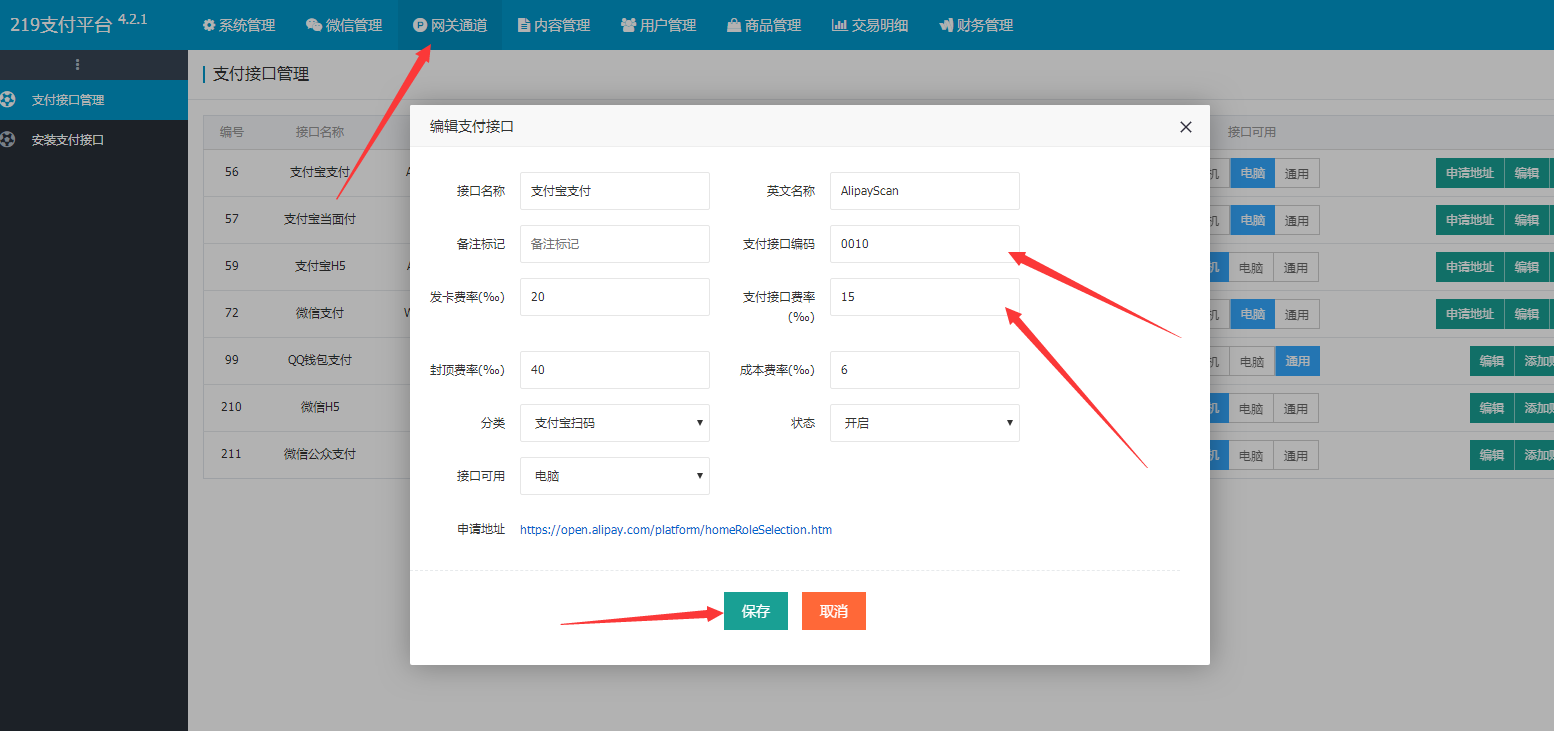Toggle 通用 for row 211 微信公众支付
The height and width of the screenshot is (731, 1554).
pos(1297,455)
